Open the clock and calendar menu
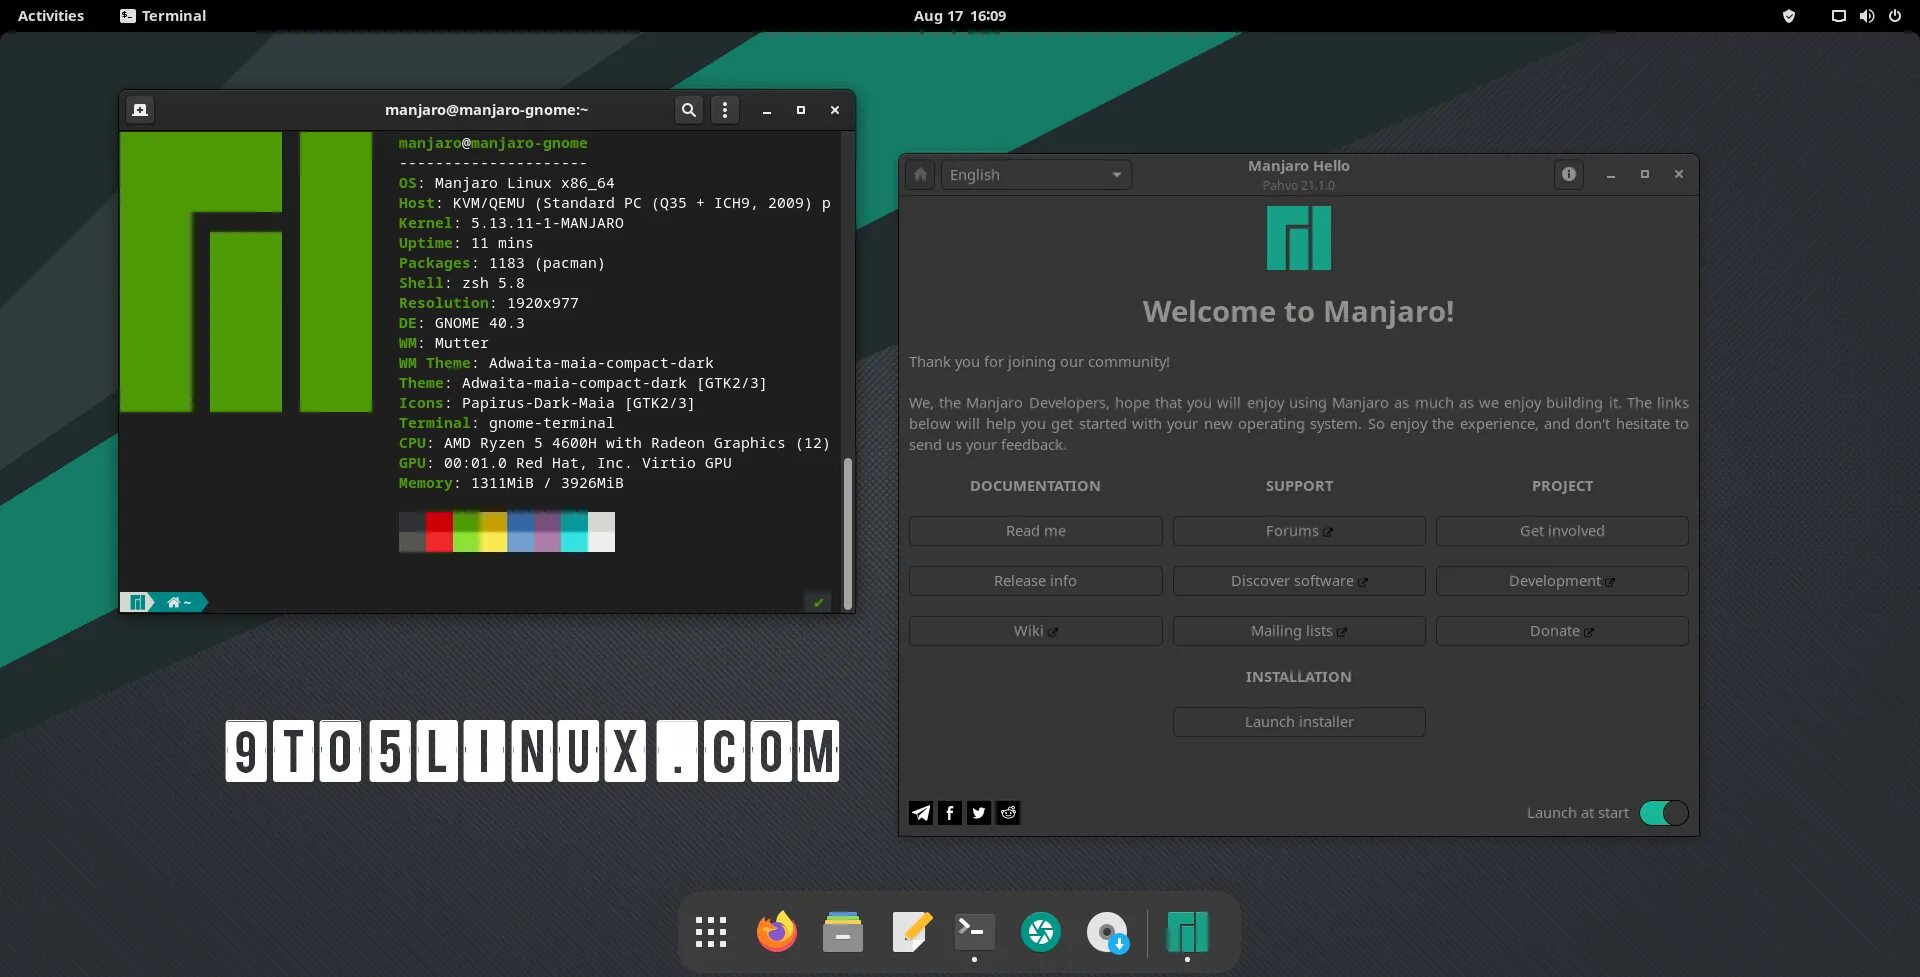 click(960, 16)
